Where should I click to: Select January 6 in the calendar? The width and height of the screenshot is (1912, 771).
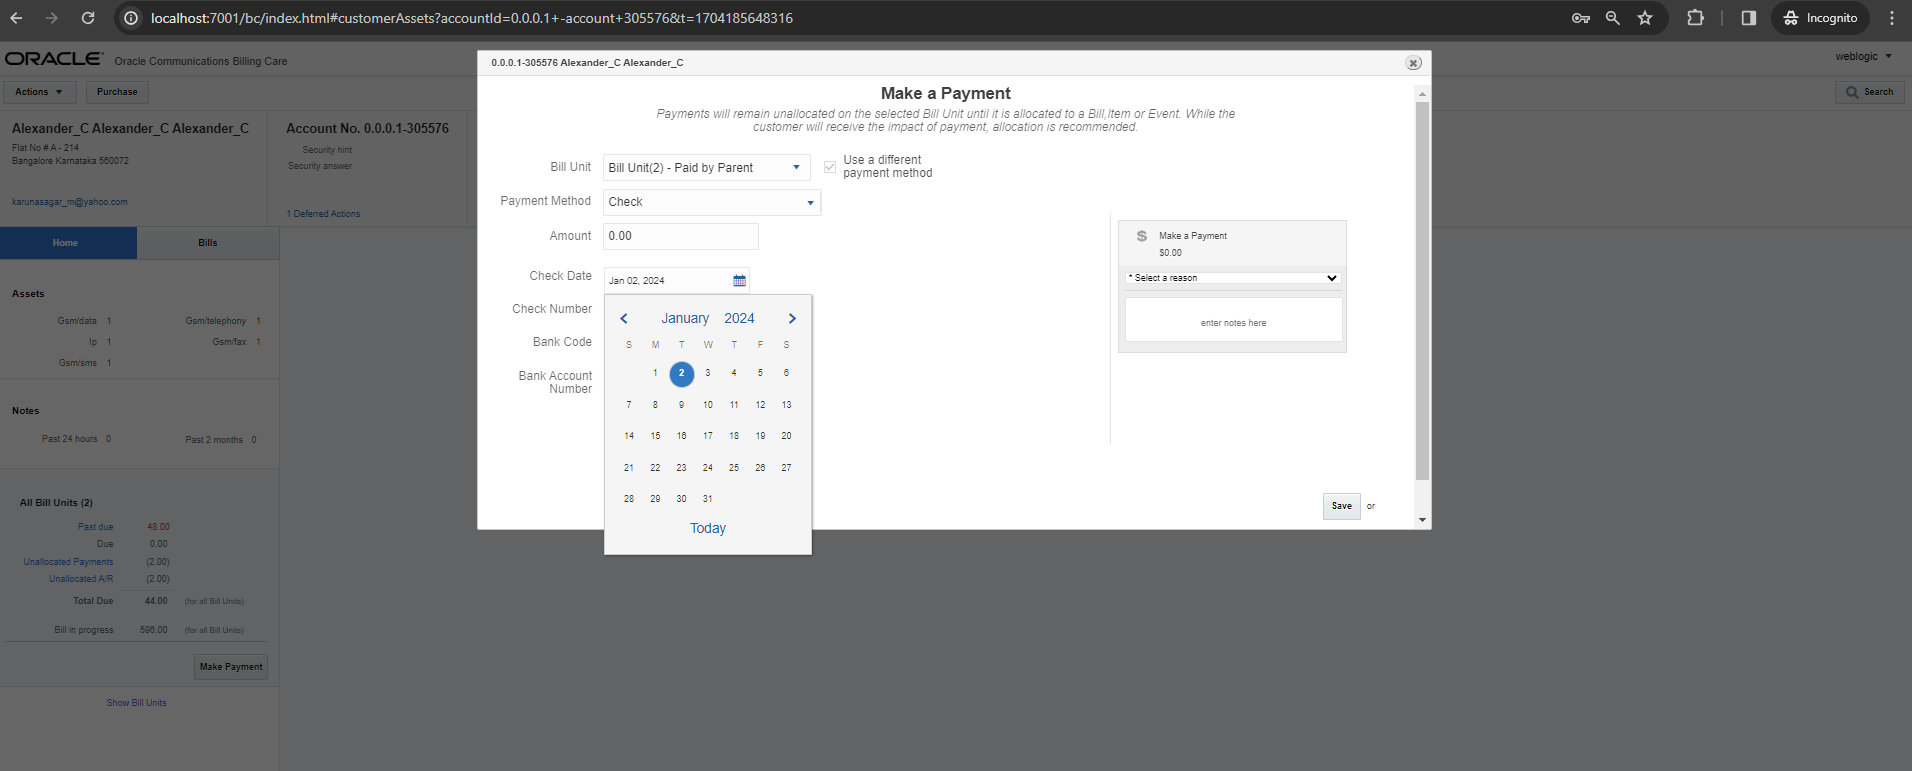coord(787,374)
